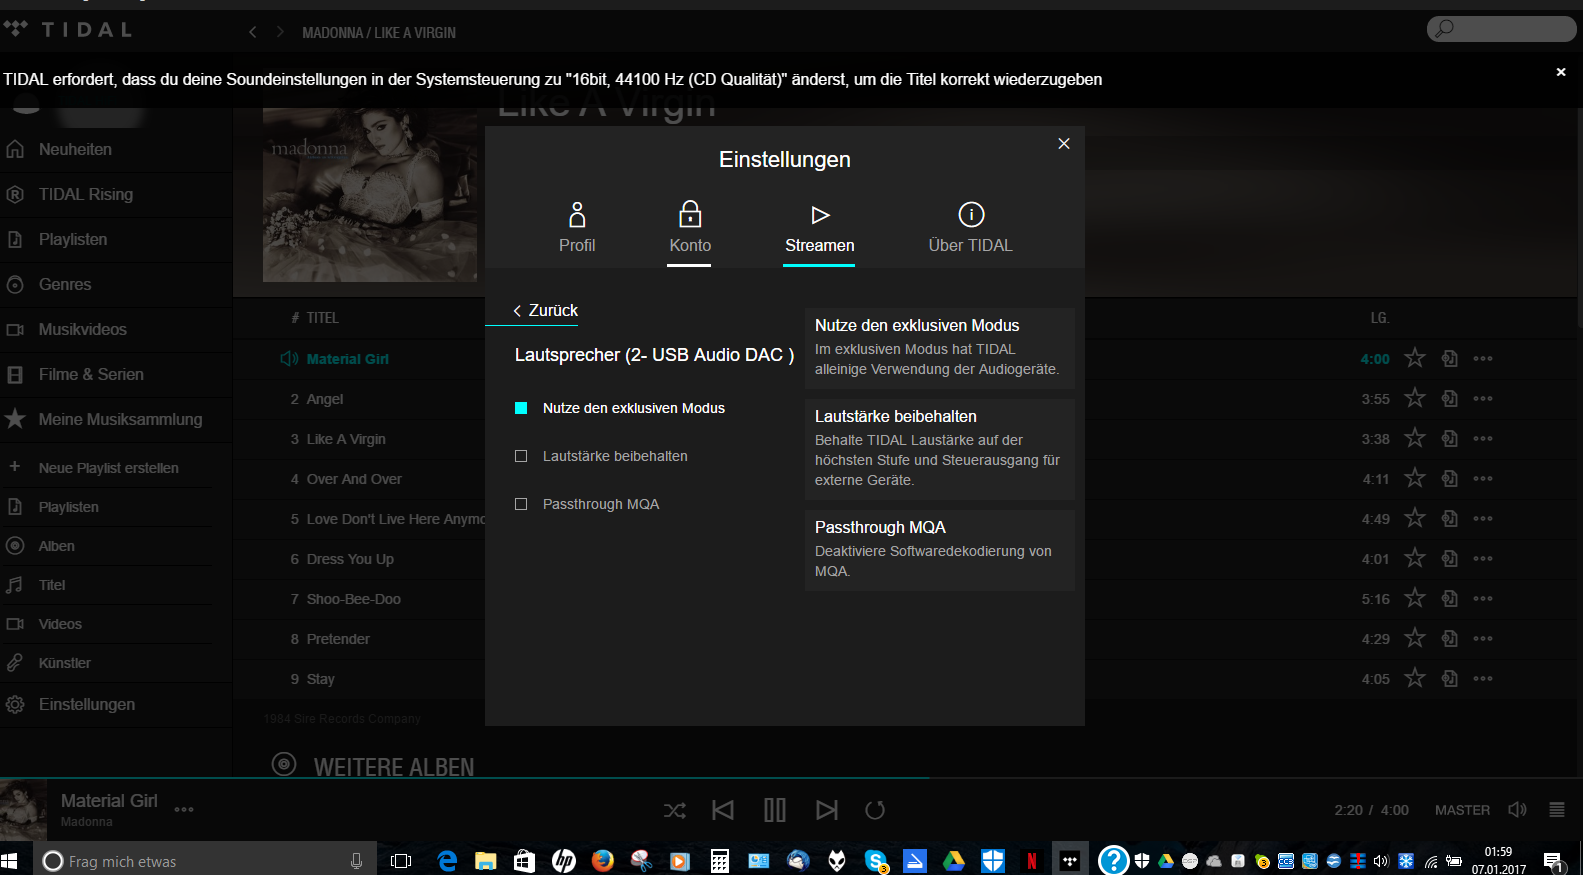1583x875 pixels.
Task: Add Material Girl to playlist icon
Action: pyautogui.click(x=1450, y=358)
